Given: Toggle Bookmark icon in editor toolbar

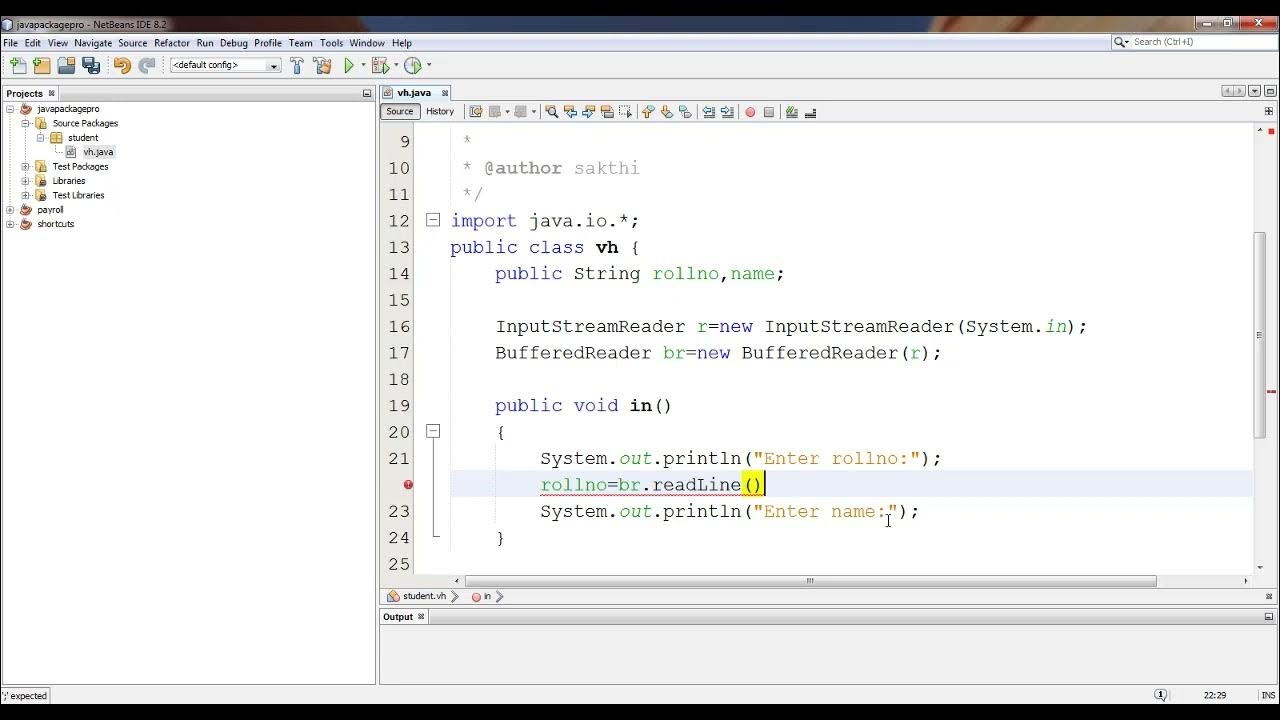Looking at the screenshot, I should pyautogui.click(x=685, y=112).
